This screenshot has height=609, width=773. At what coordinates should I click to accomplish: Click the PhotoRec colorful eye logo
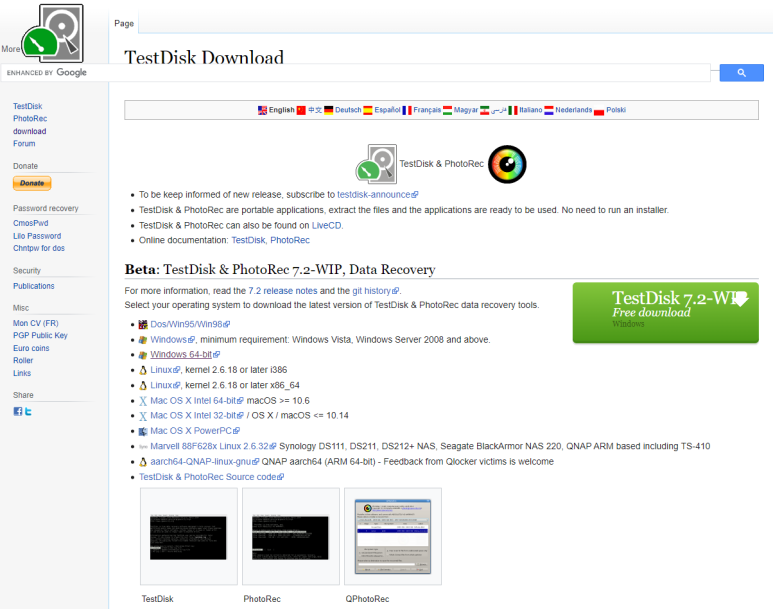click(x=507, y=164)
